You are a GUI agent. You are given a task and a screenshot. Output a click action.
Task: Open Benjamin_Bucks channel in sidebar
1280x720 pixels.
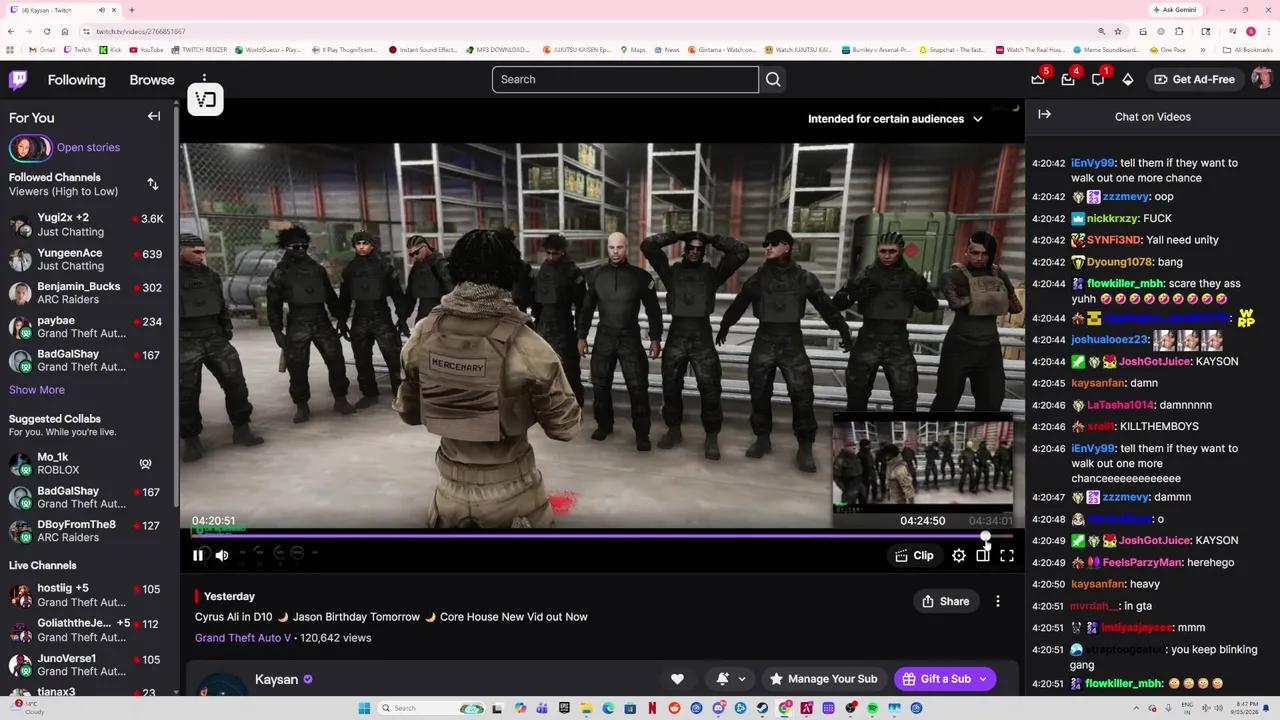86,293
